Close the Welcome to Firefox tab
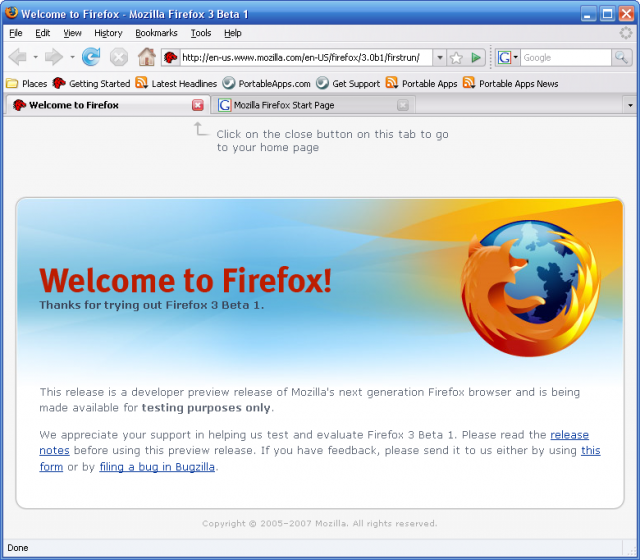 [198, 105]
